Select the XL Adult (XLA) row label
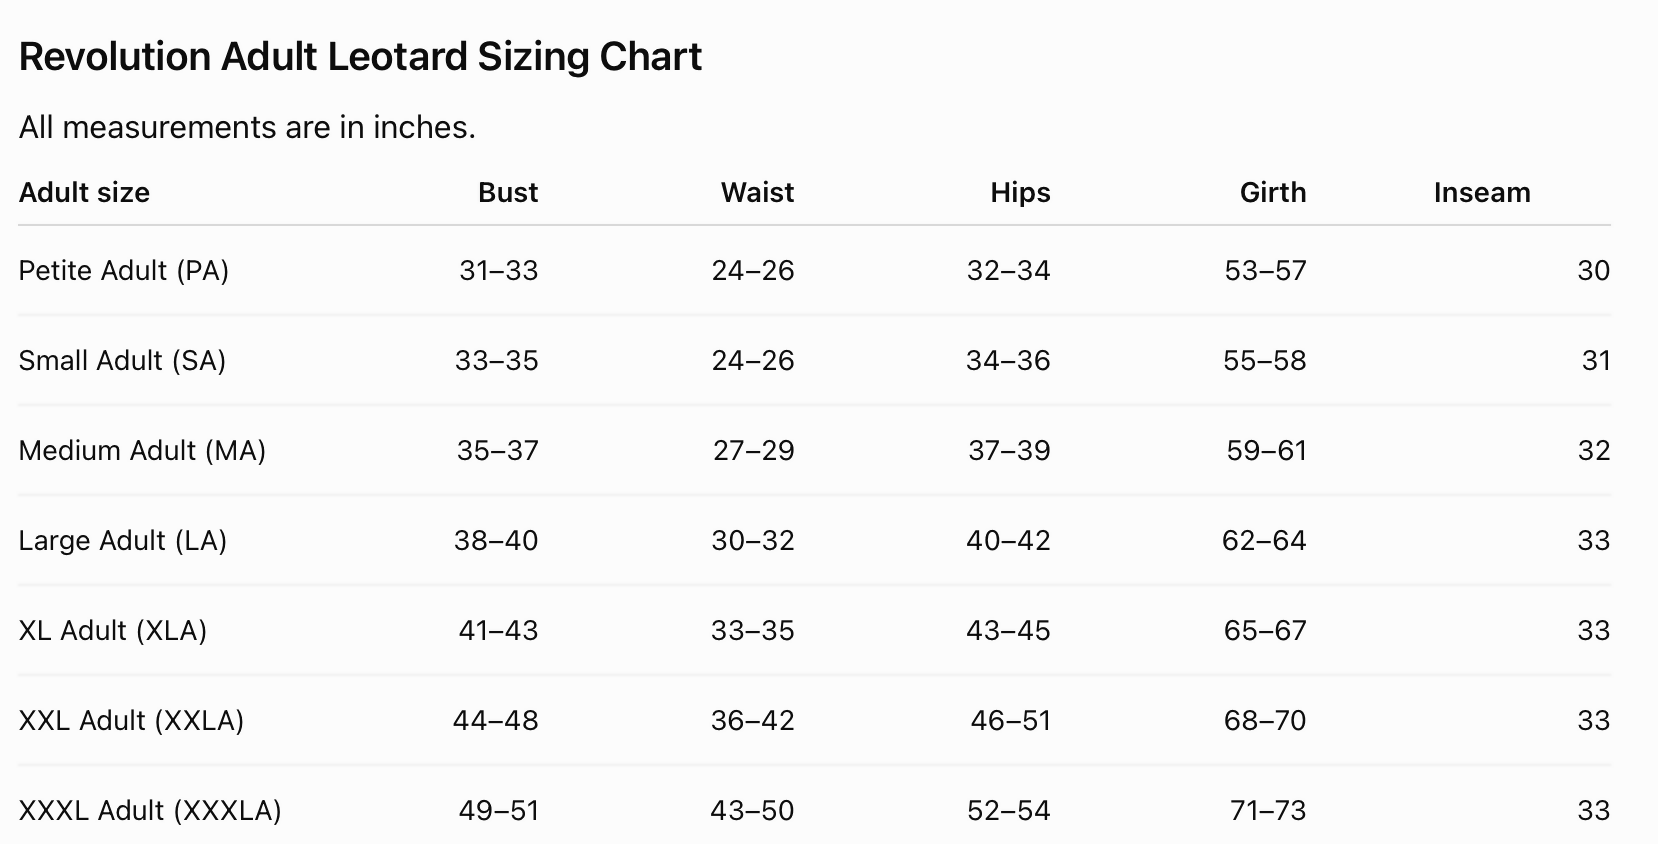1658x844 pixels. tap(113, 631)
